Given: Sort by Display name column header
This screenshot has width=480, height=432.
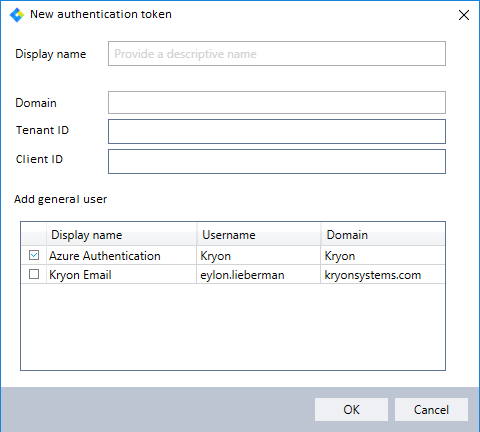Looking at the screenshot, I should [x=121, y=235].
